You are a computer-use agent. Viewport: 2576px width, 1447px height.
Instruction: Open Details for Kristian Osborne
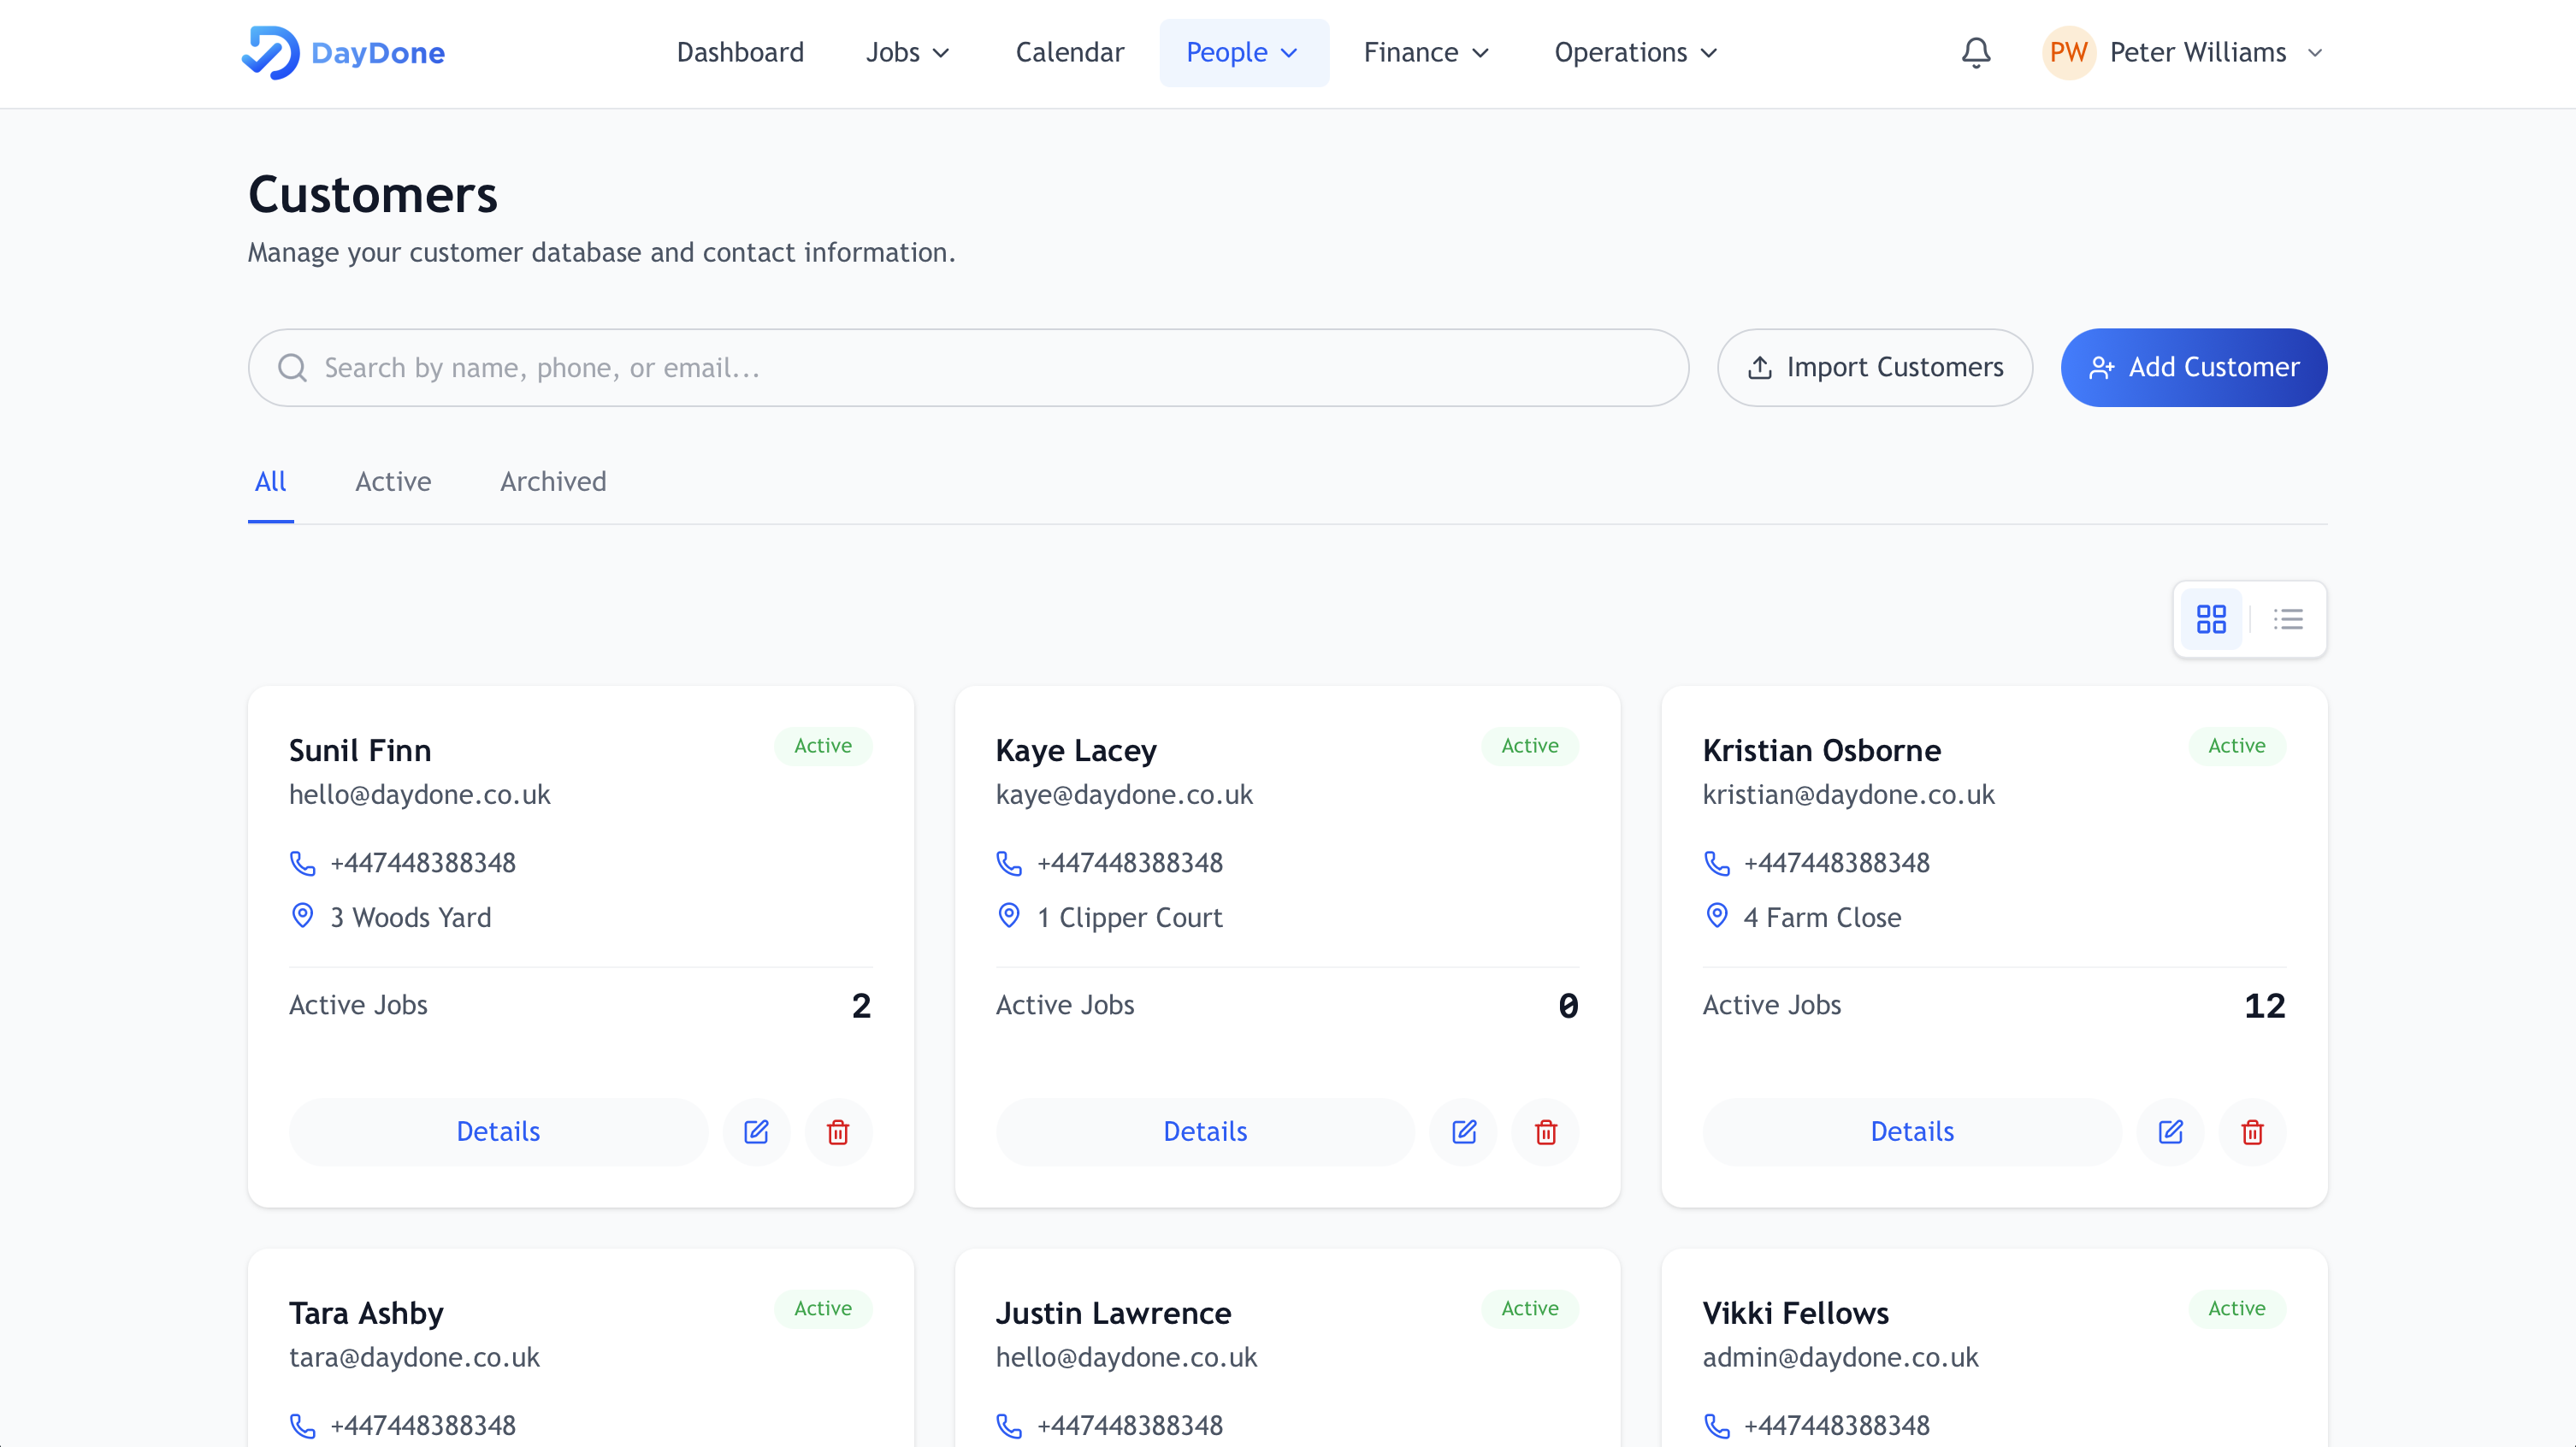click(x=1912, y=1132)
